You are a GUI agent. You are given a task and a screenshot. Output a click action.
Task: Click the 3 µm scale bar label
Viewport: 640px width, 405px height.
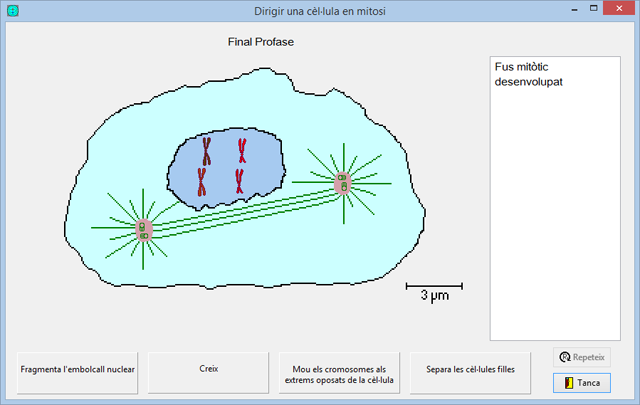coord(435,295)
